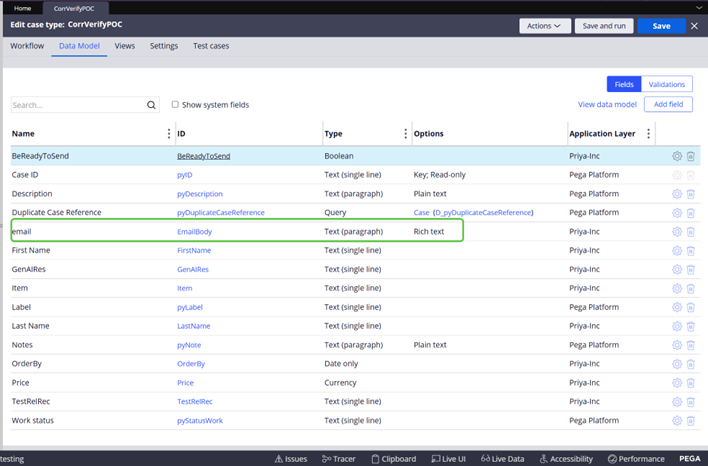Open Clipboard tool in bottom bar

[x=393, y=458]
